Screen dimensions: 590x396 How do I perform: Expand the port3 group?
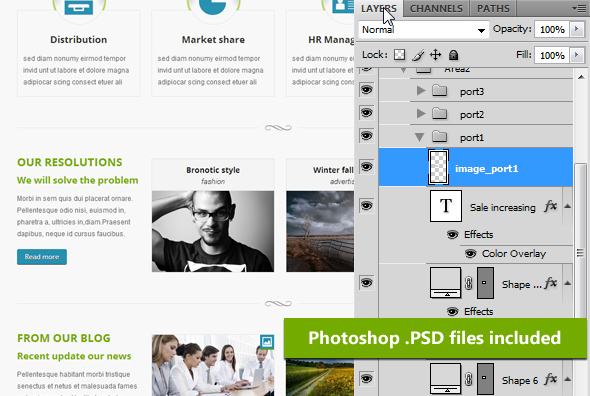pos(421,90)
